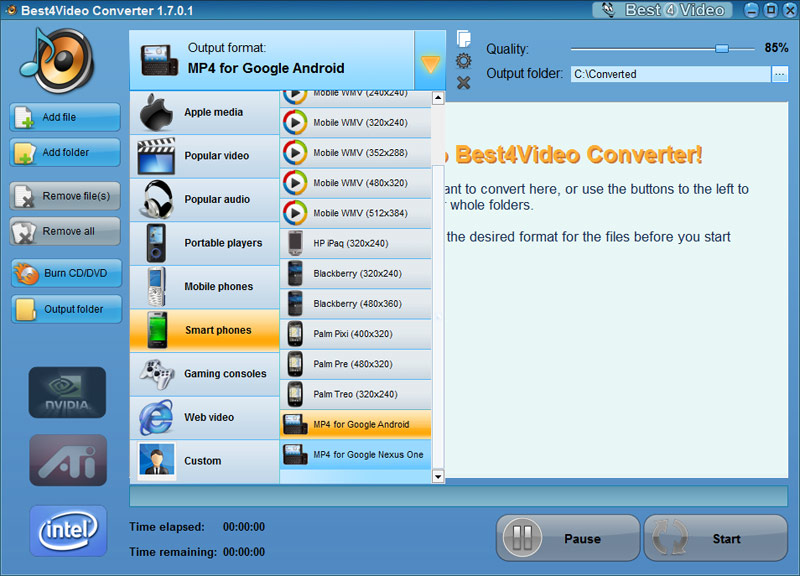The height and width of the screenshot is (576, 800).
Task: Click the Portable players device icon
Action: pos(156,243)
